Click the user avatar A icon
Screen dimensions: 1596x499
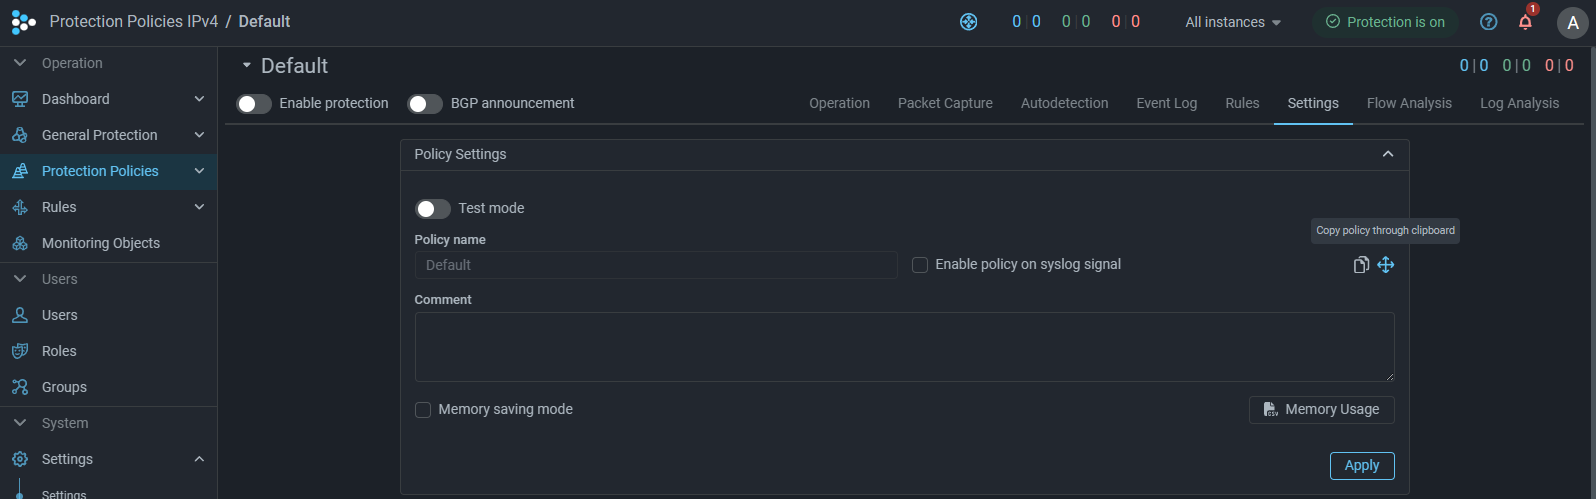tap(1573, 22)
